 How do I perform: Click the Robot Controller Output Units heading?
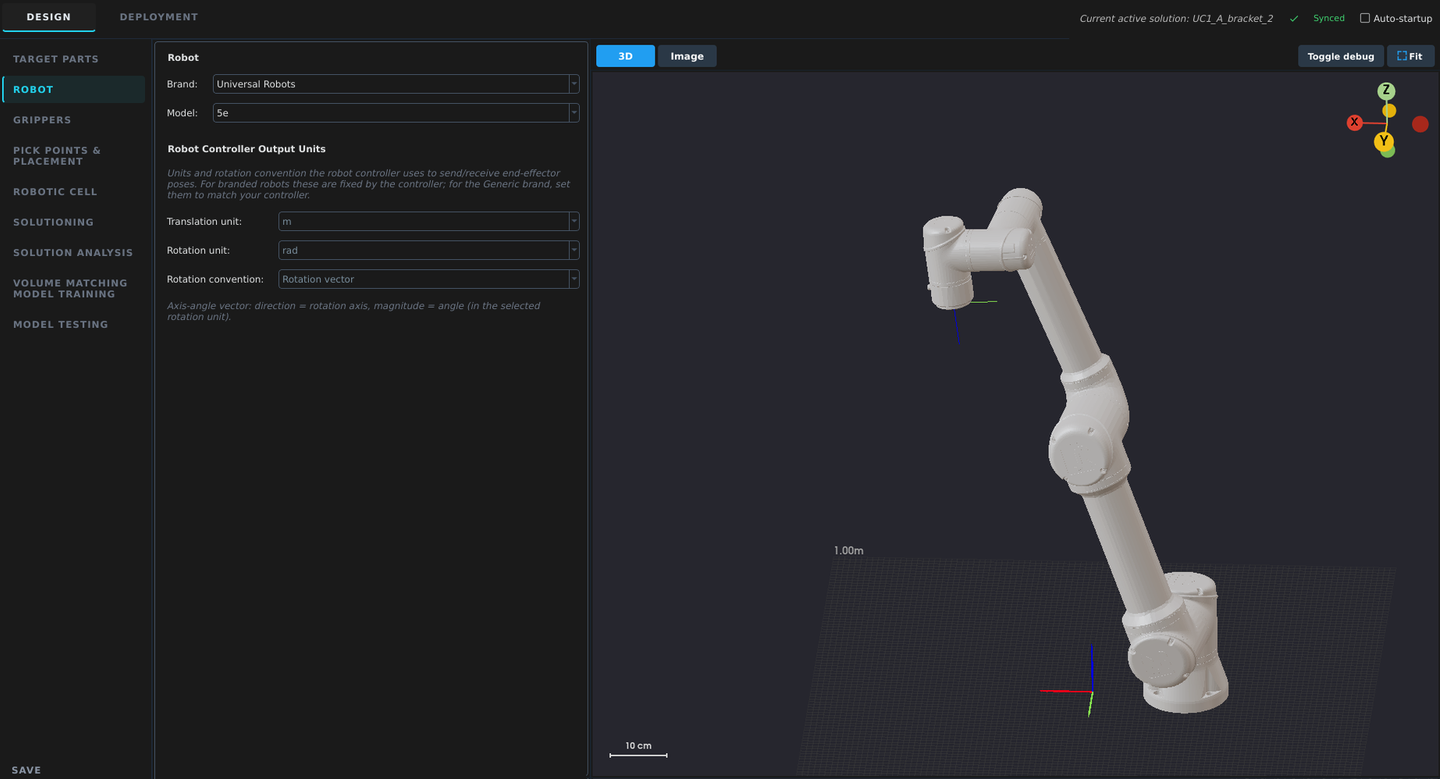point(247,149)
